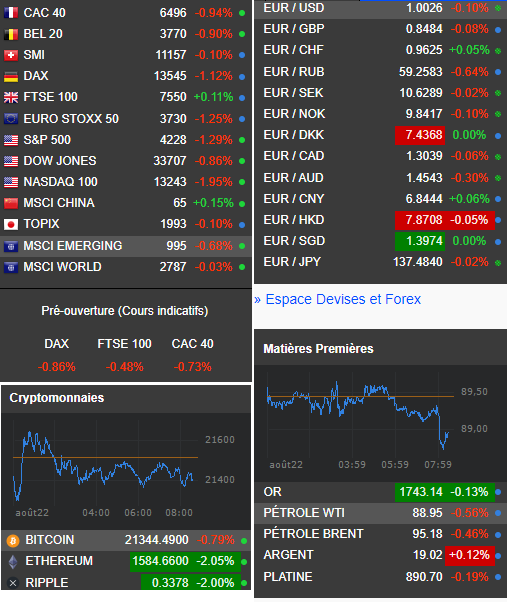
Task: Click the blue status dot on DAX row
Action: point(242,77)
